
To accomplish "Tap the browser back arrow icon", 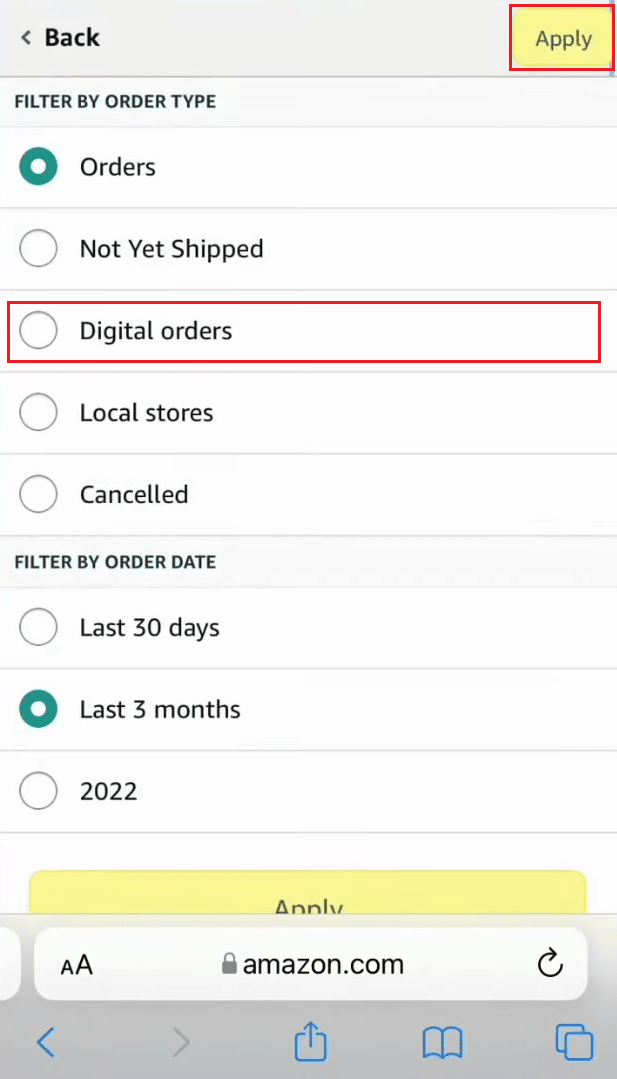I will point(45,1042).
